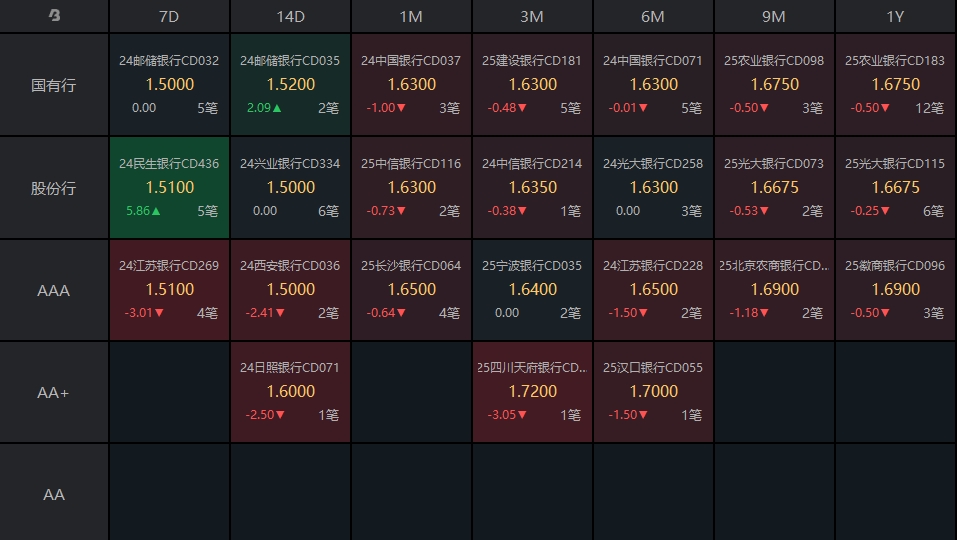Viewport: 957px width, 540px height.
Task: Open the 25宁波银行CD035 cell
Action: [532, 290]
